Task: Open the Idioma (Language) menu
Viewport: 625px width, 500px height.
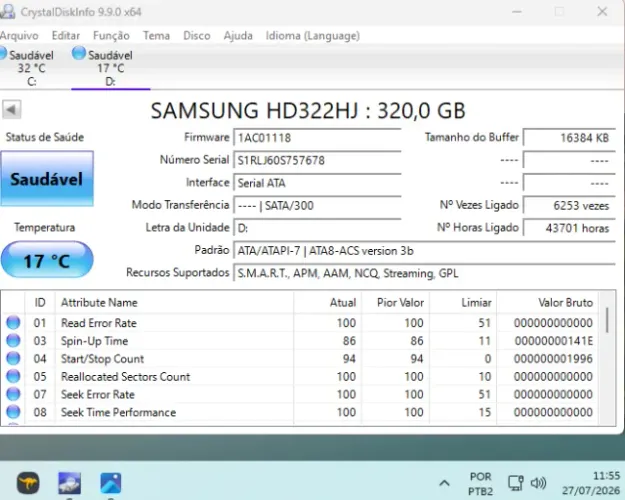Action: [x=313, y=36]
